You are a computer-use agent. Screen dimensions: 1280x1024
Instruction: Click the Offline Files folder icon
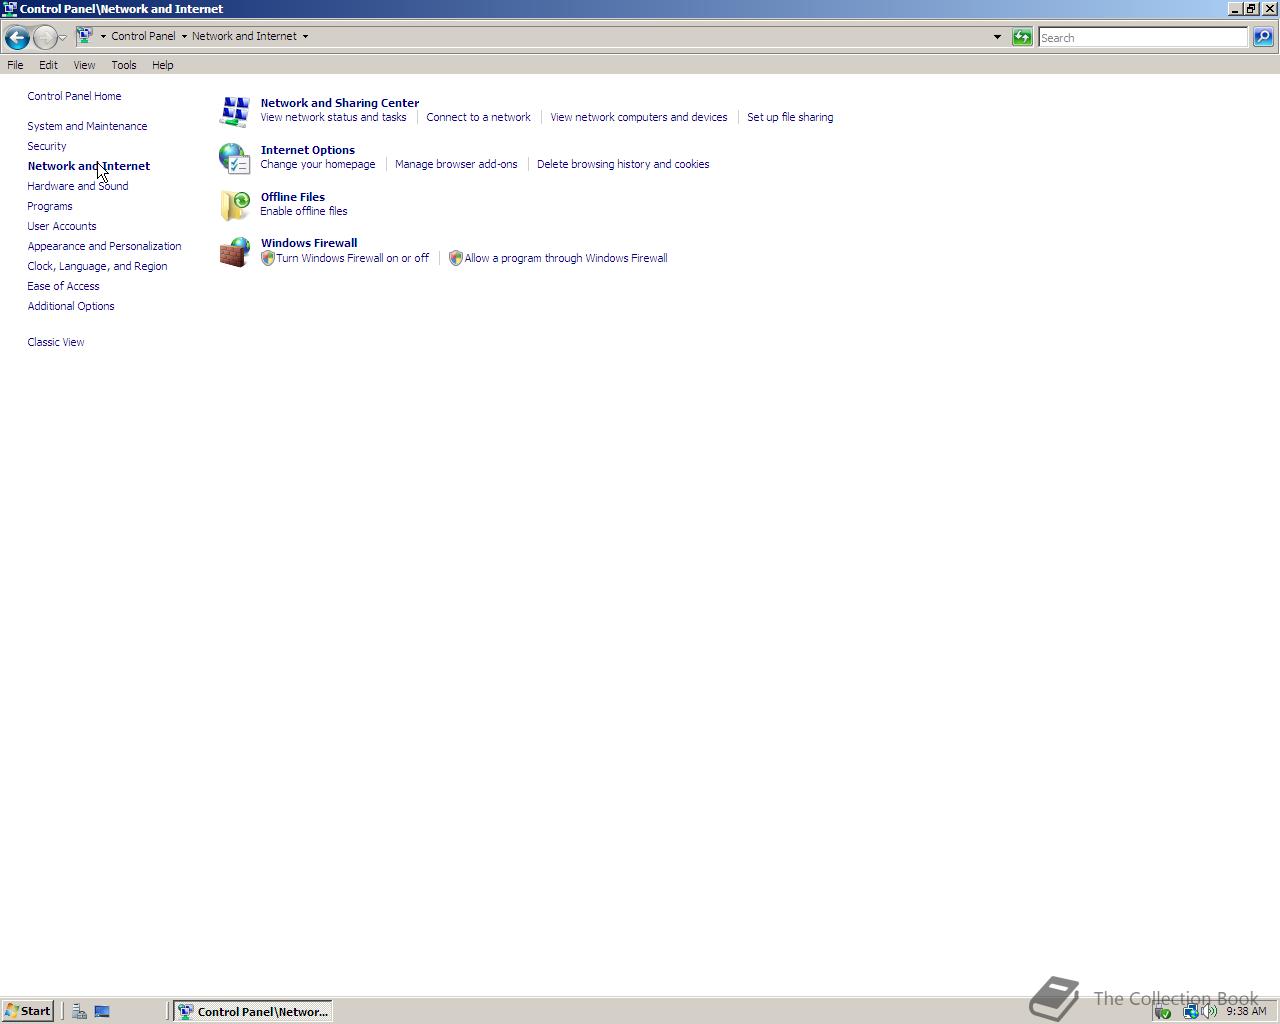235,205
